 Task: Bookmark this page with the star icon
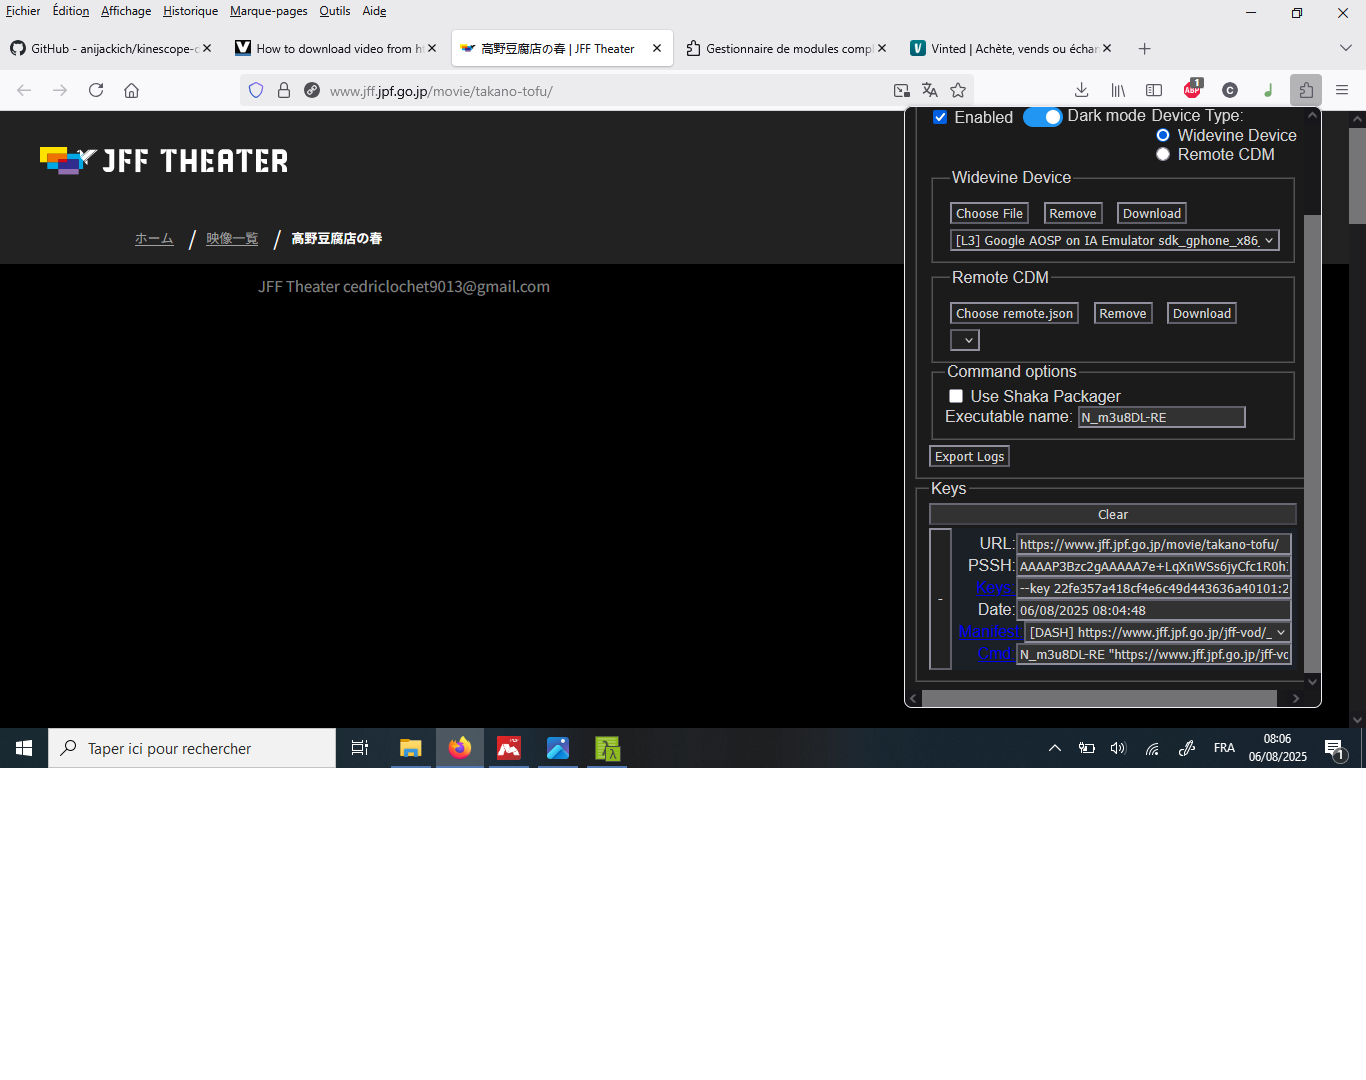click(x=958, y=90)
